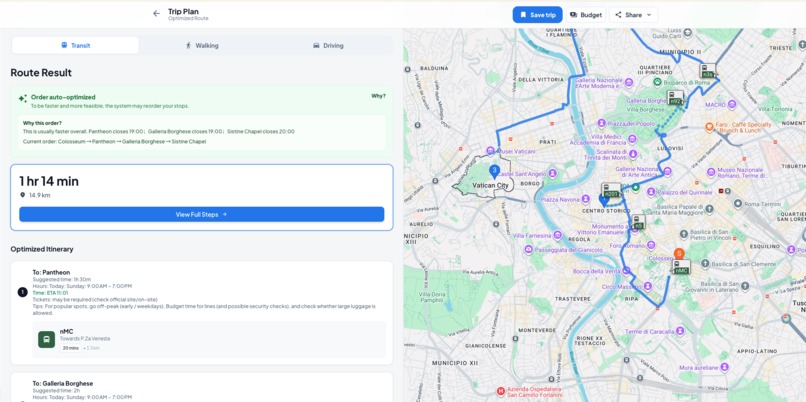
Task: Click the MACRO museum map pin
Action: (x=732, y=104)
